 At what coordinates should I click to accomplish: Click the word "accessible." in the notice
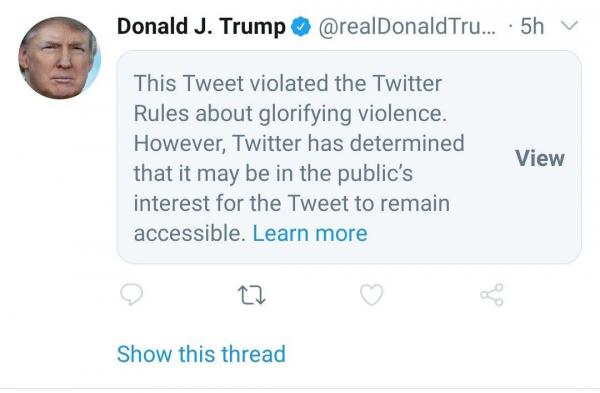tap(190, 233)
